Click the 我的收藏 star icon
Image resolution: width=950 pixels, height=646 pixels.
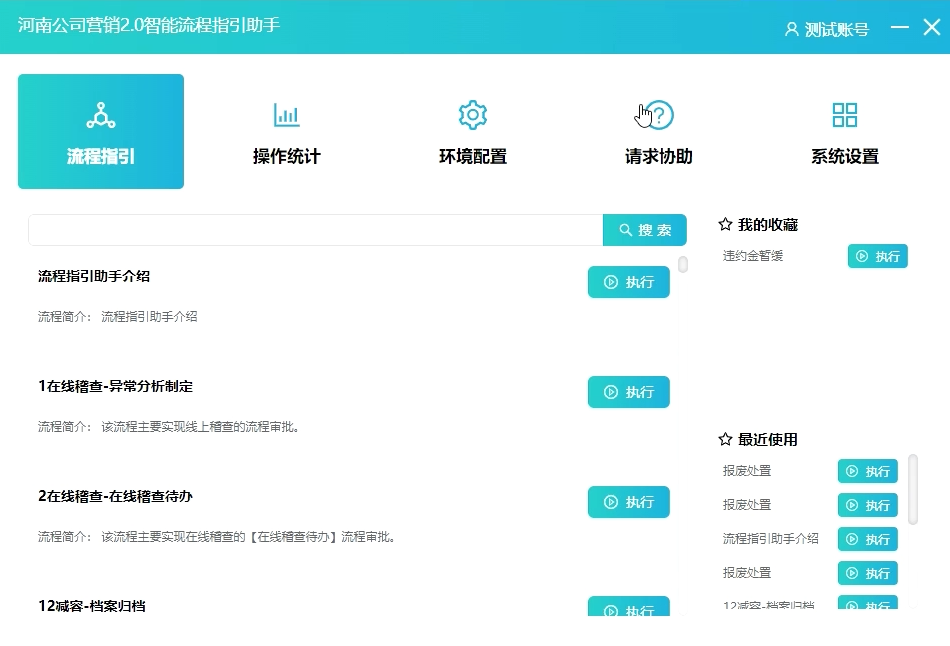(x=726, y=225)
